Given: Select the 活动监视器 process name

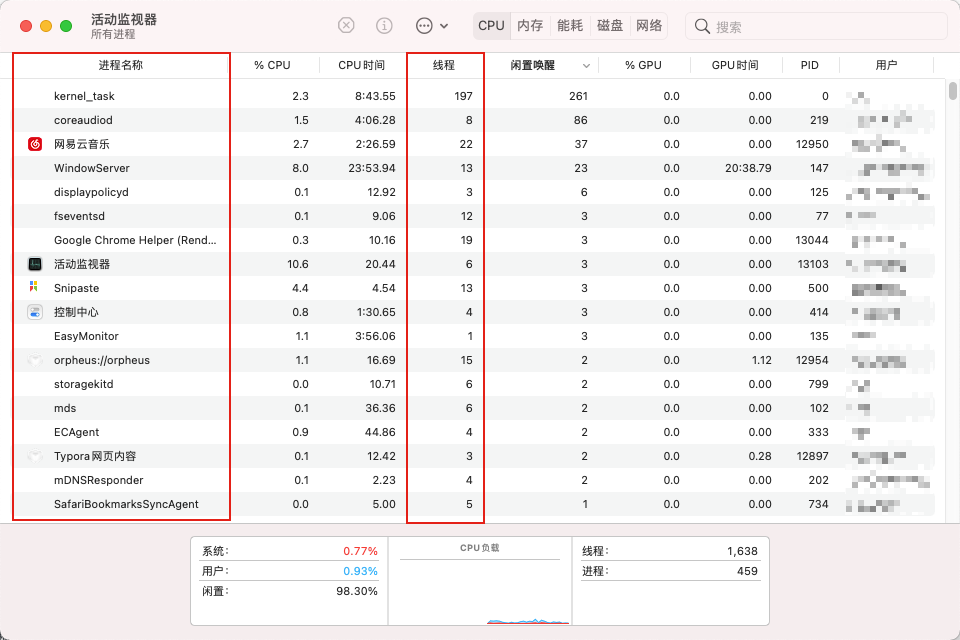Looking at the screenshot, I should pos(81,264).
